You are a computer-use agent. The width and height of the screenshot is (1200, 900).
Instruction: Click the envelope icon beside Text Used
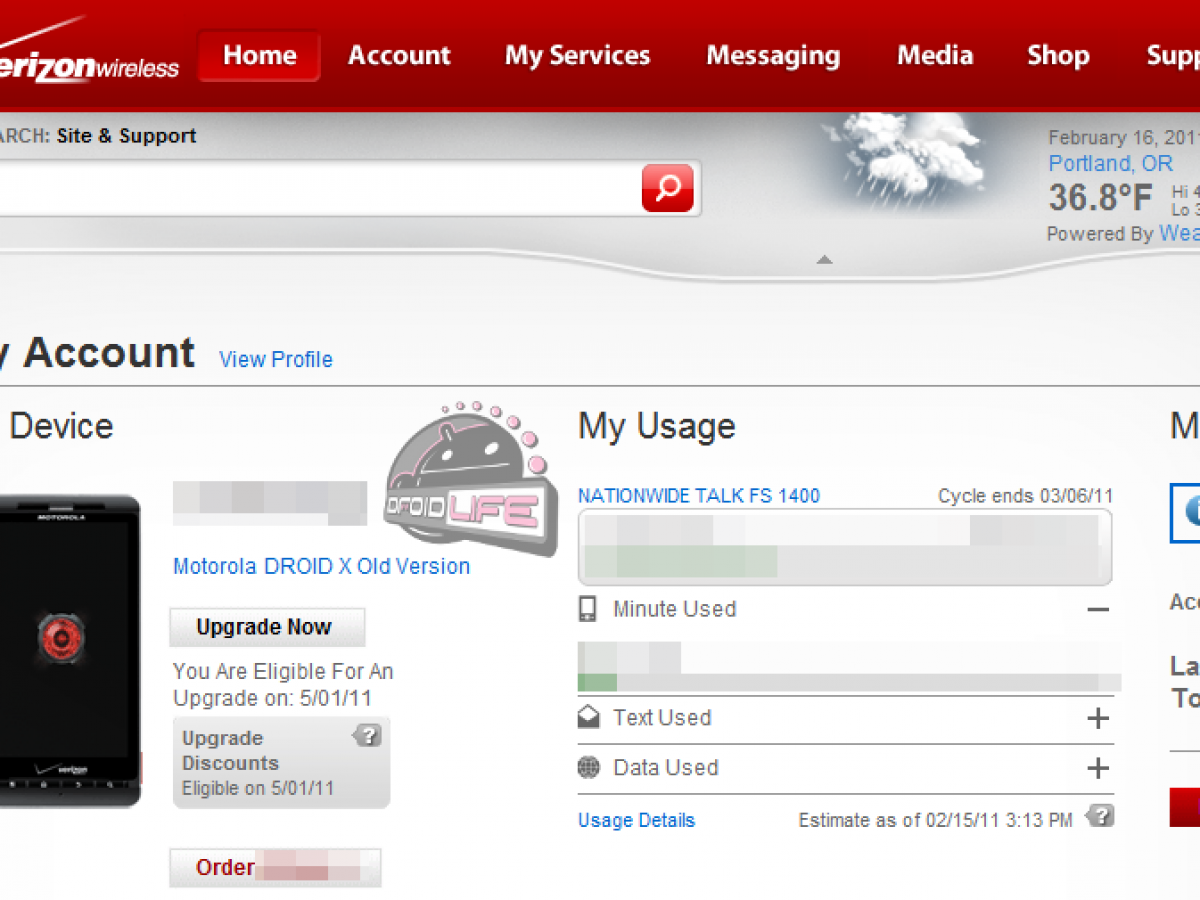pyautogui.click(x=589, y=717)
